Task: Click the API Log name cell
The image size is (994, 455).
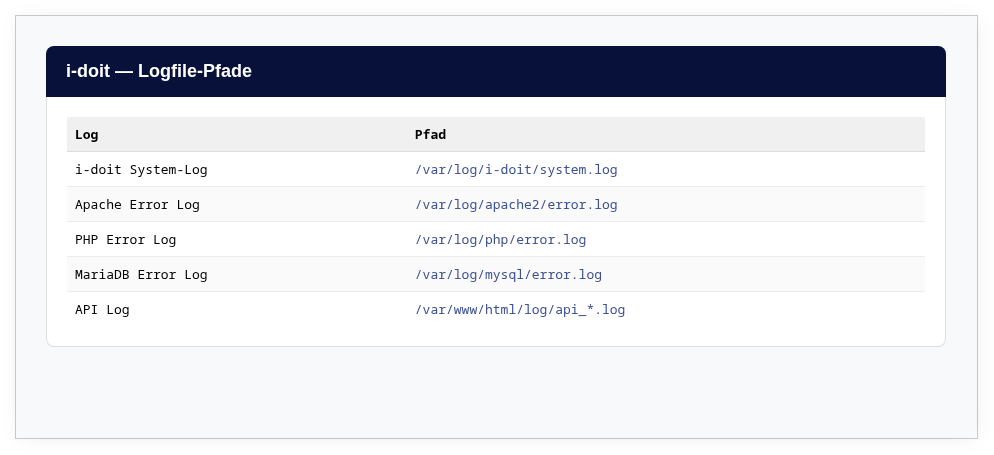Action: 102,310
